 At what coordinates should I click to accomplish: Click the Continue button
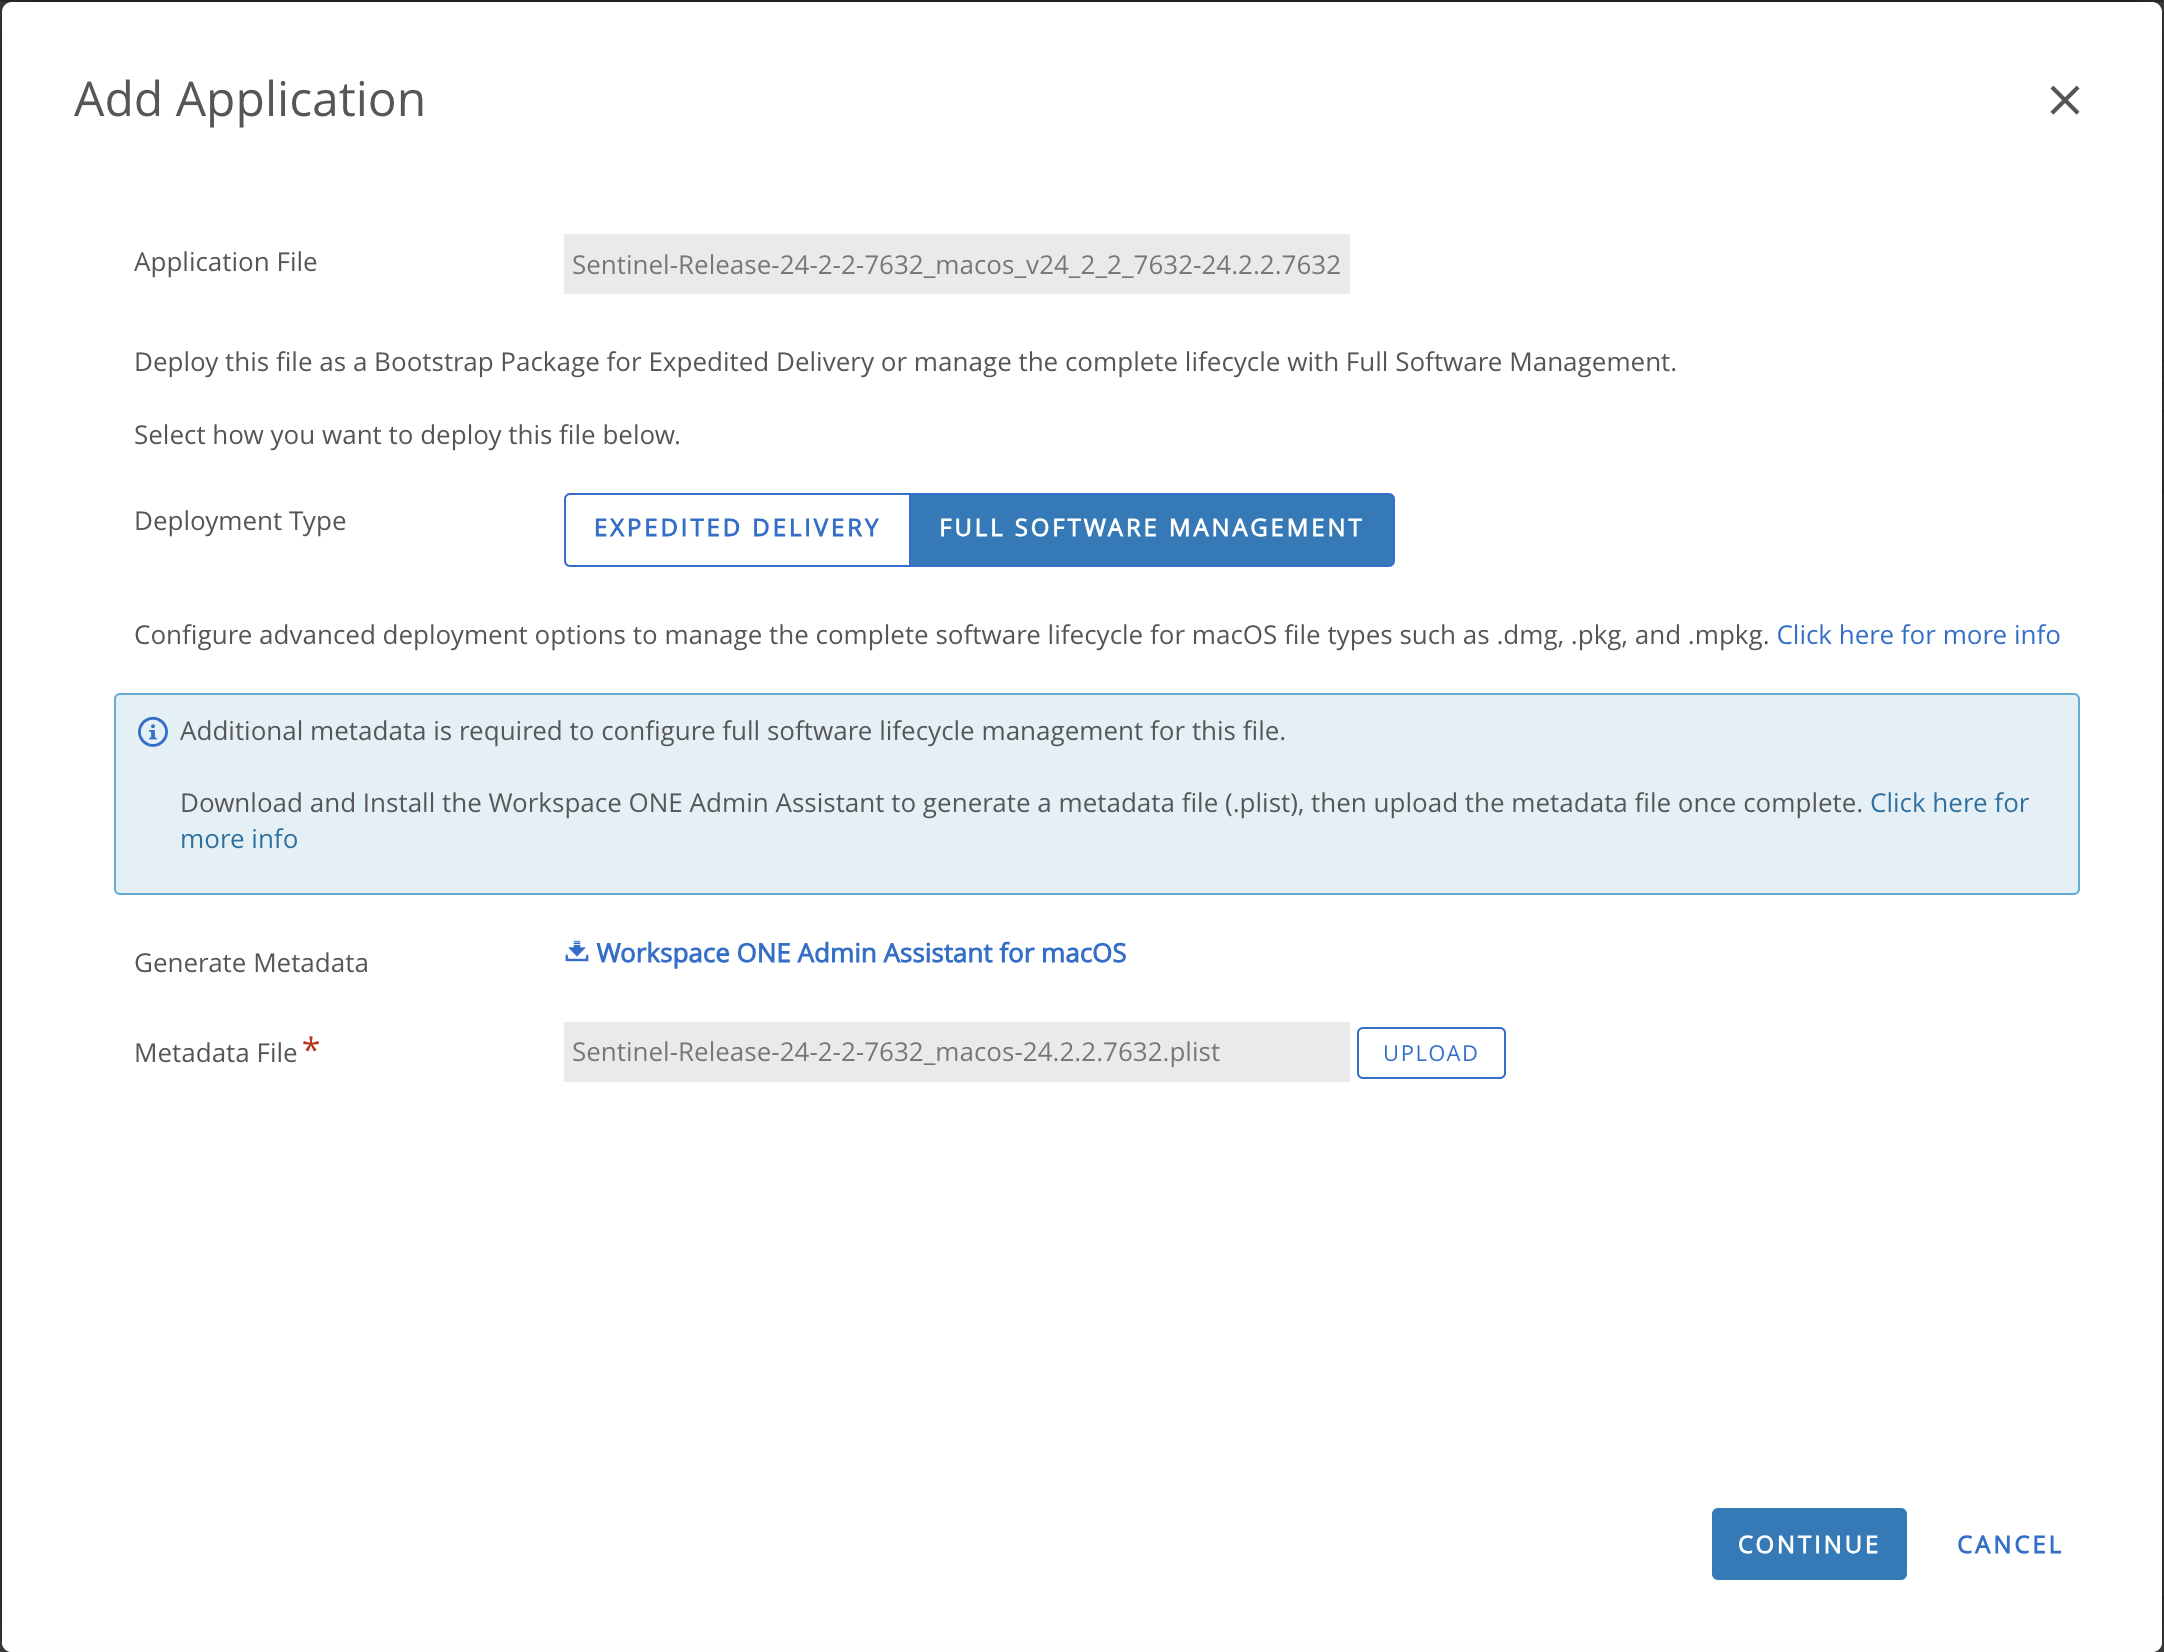[1808, 1544]
